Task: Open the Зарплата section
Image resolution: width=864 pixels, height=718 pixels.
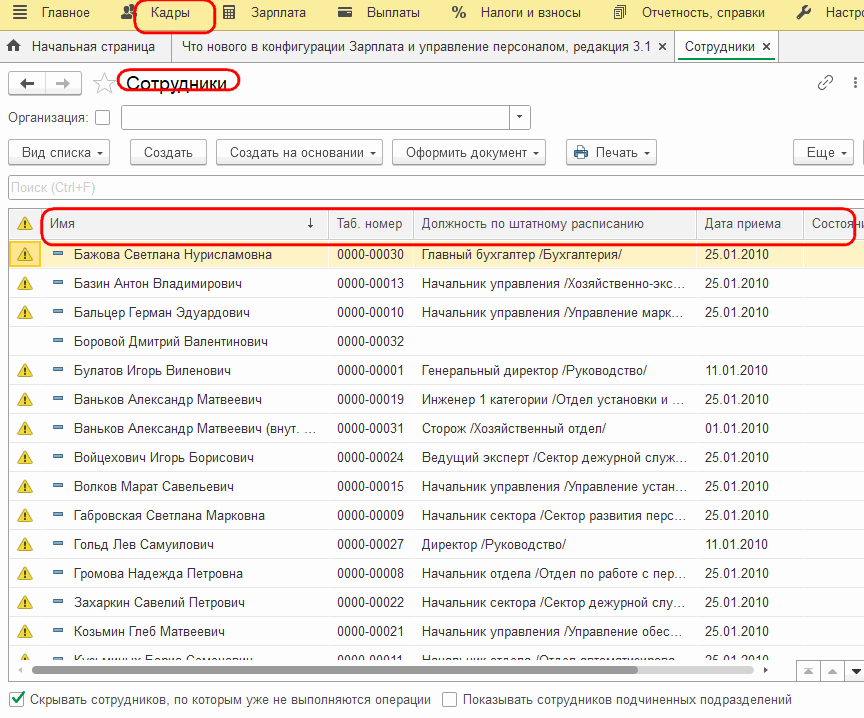Action: coord(278,13)
